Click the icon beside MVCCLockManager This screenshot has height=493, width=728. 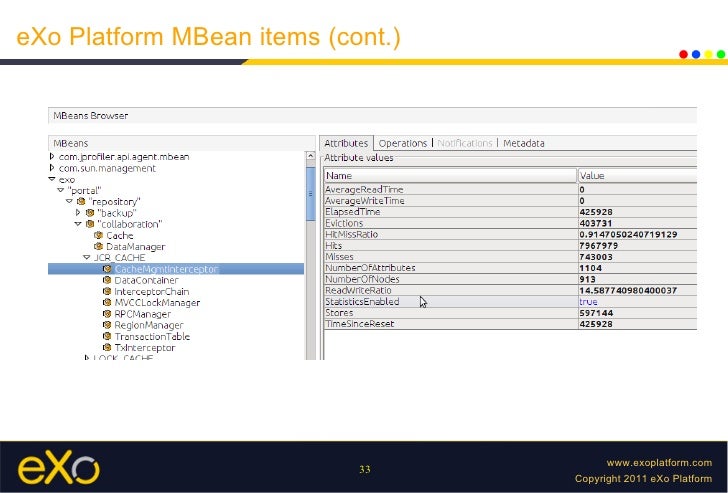click(x=107, y=303)
